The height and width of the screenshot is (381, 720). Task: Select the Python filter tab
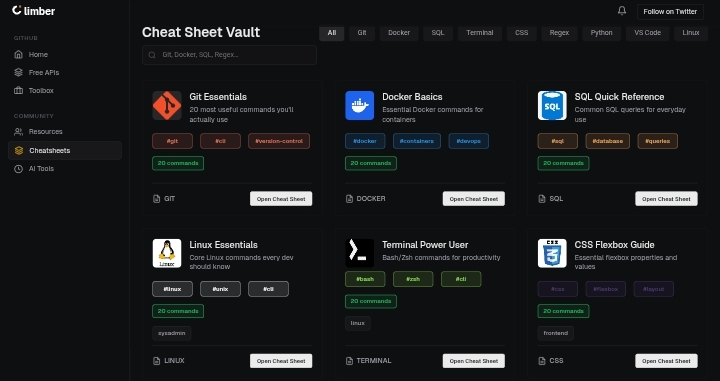click(602, 33)
